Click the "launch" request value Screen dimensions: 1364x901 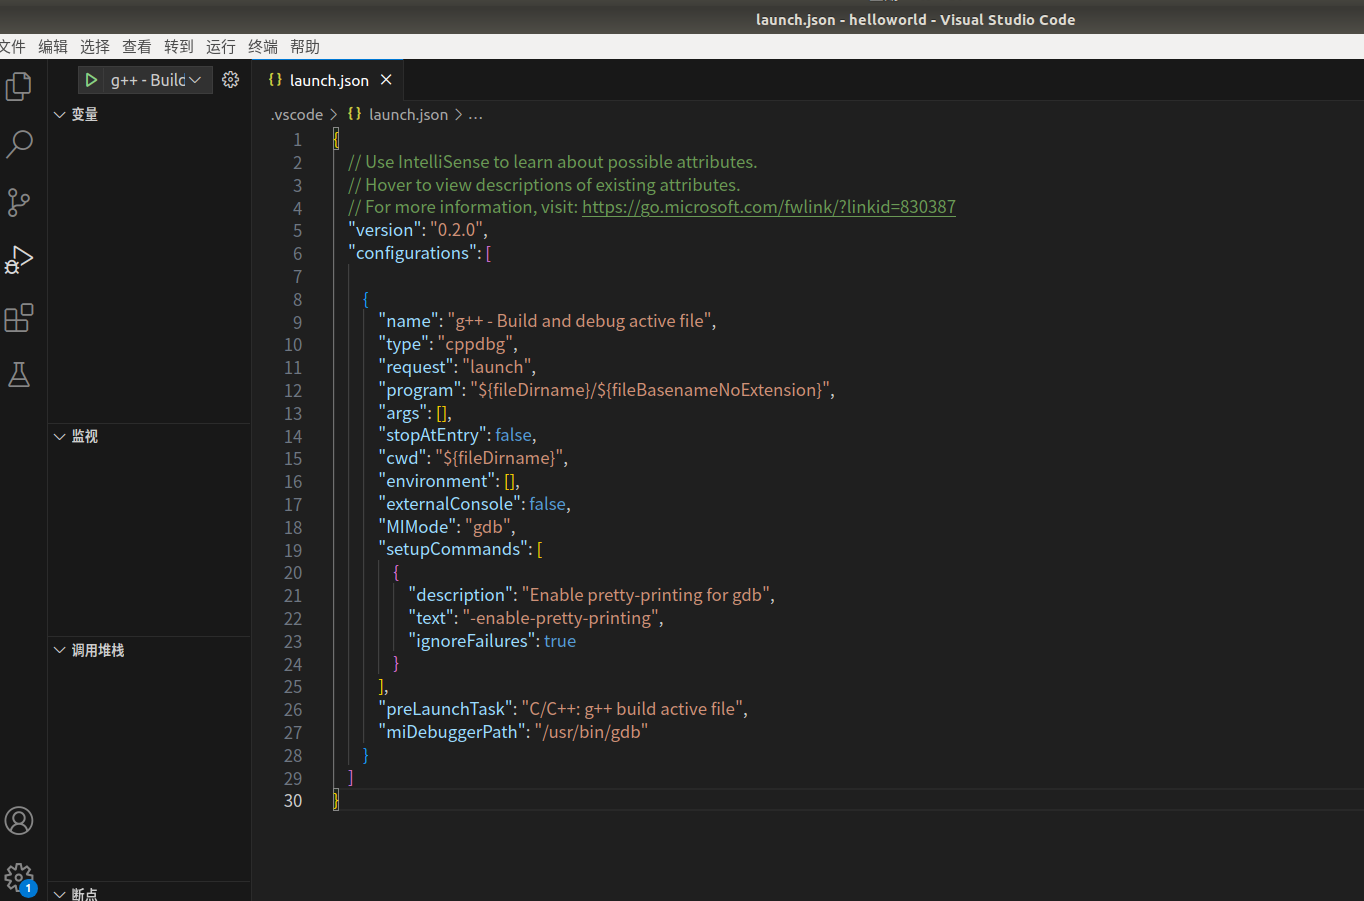pos(496,367)
